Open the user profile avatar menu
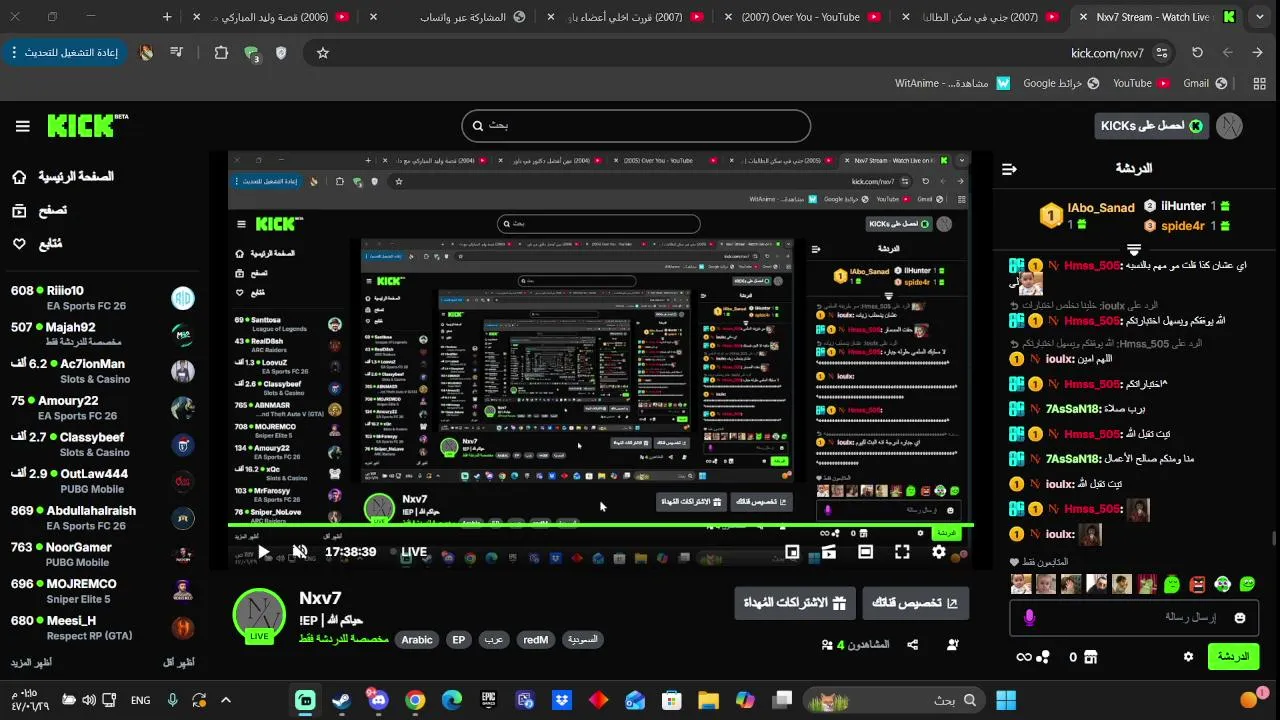Viewport: 1280px width, 720px height. tap(1229, 126)
